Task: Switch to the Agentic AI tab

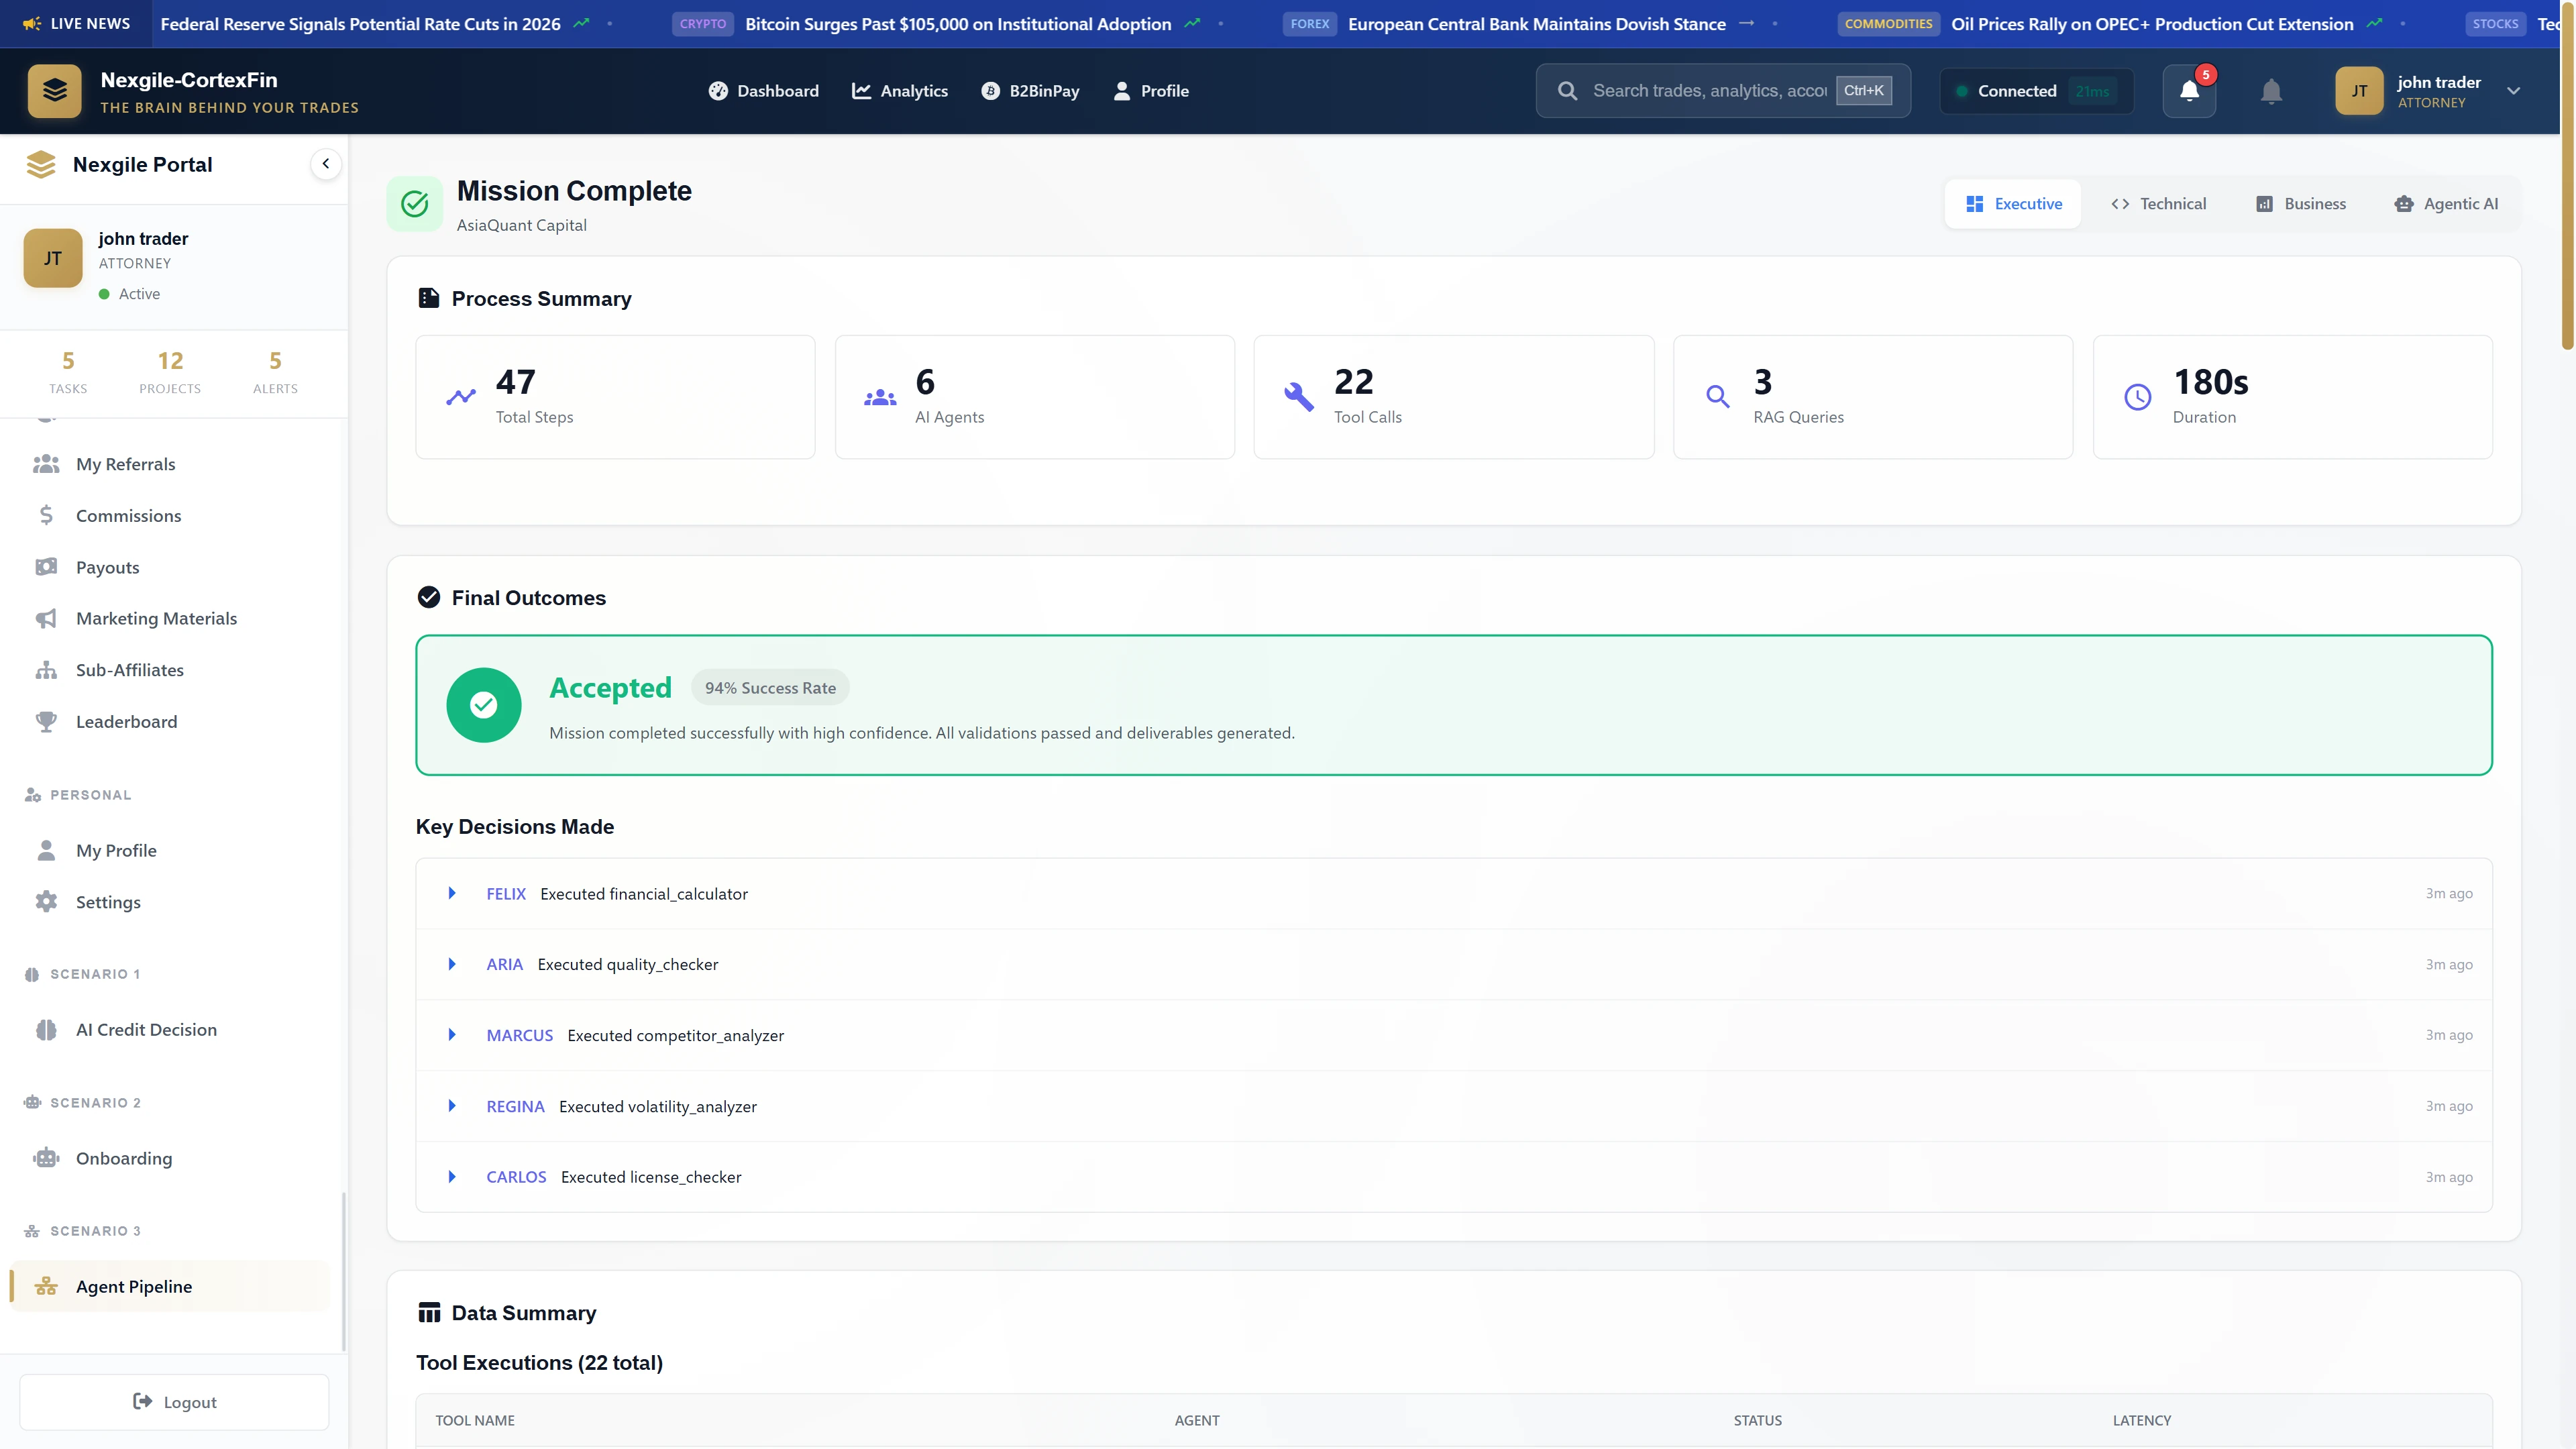Action: [2446, 203]
